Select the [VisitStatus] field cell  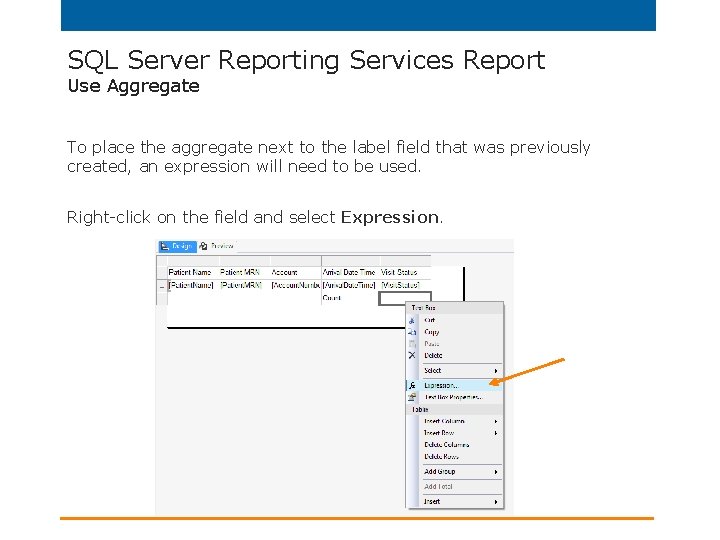click(405, 285)
